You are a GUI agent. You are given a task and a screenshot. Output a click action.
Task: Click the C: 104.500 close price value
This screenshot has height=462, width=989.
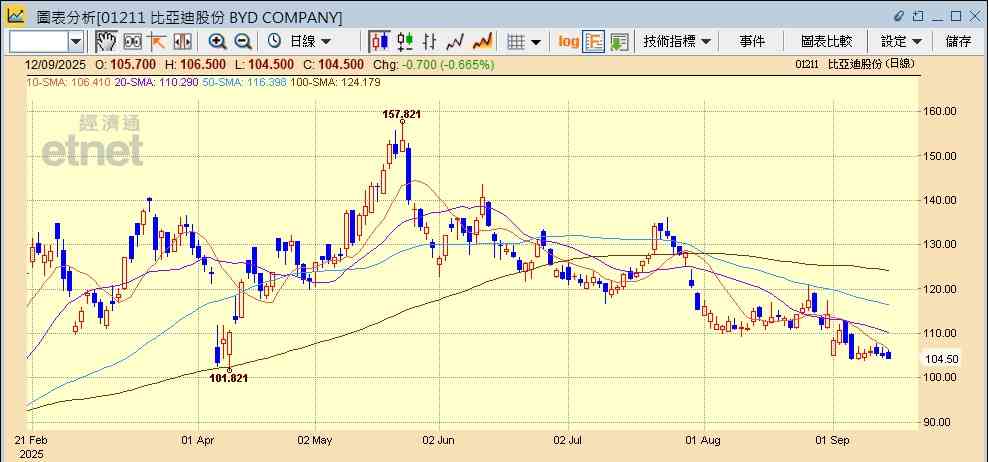pyautogui.click(x=333, y=64)
